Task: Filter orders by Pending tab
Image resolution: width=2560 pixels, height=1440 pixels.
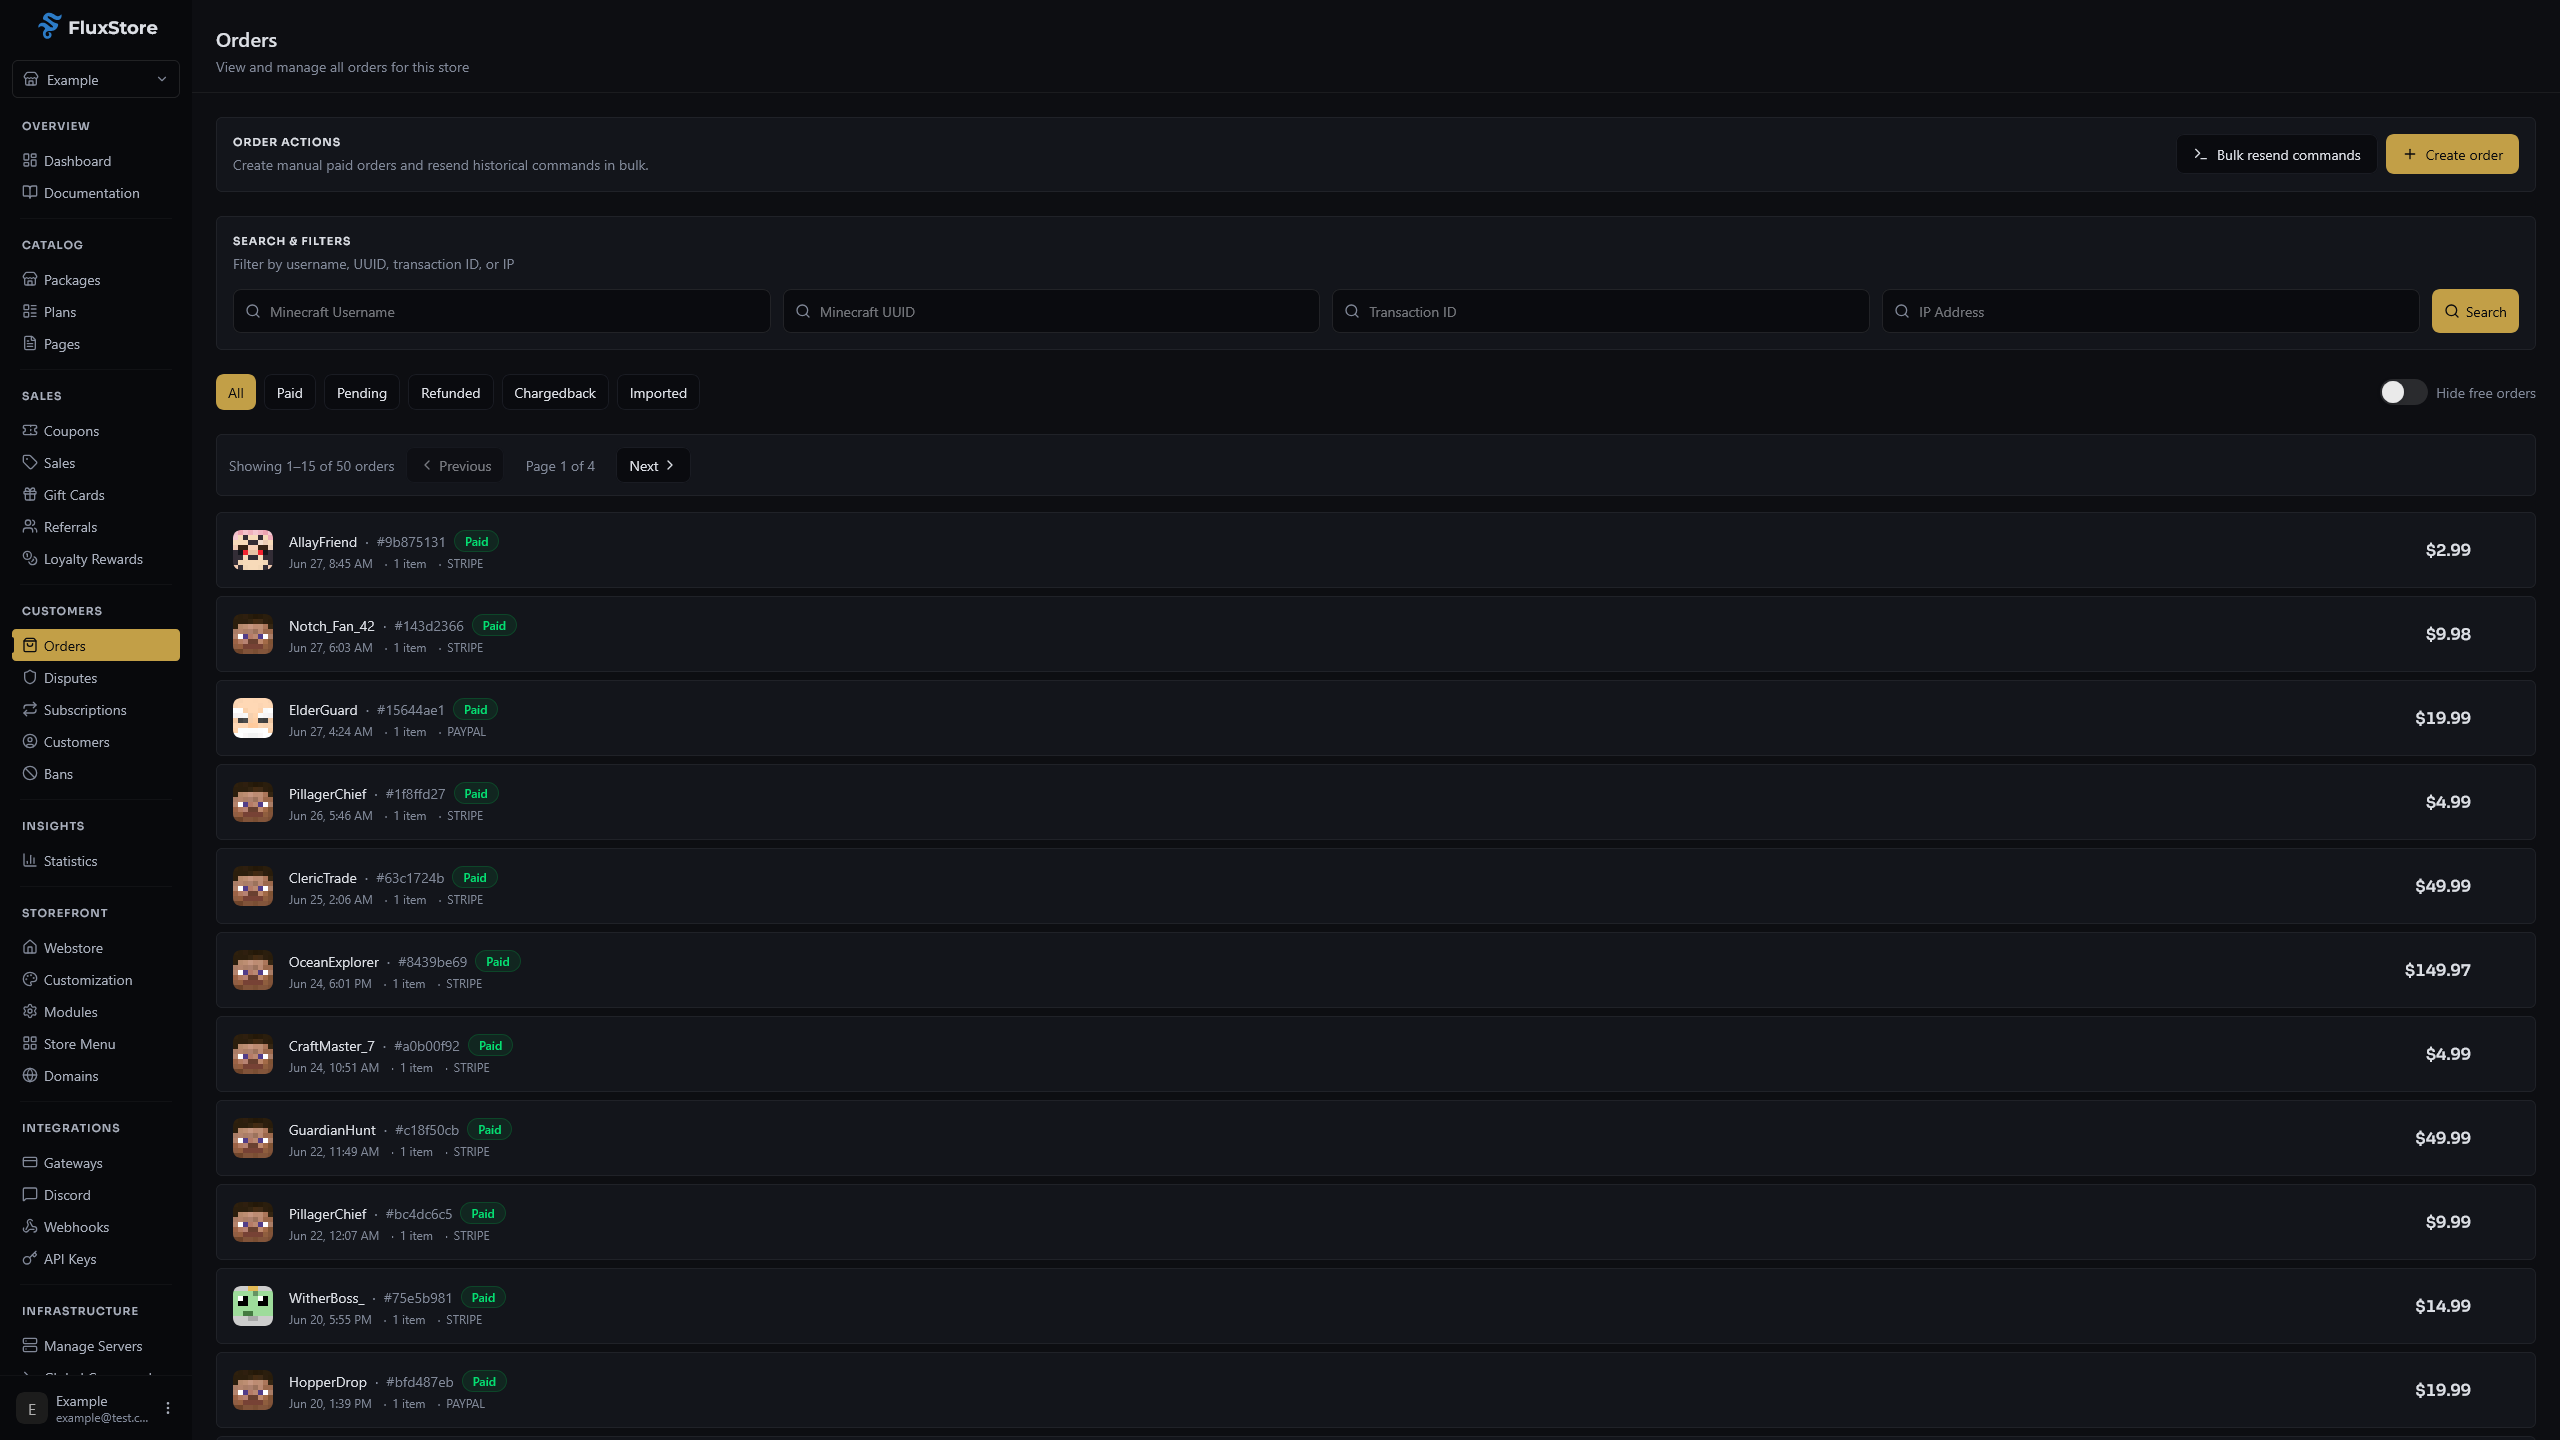Action: (362, 392)
